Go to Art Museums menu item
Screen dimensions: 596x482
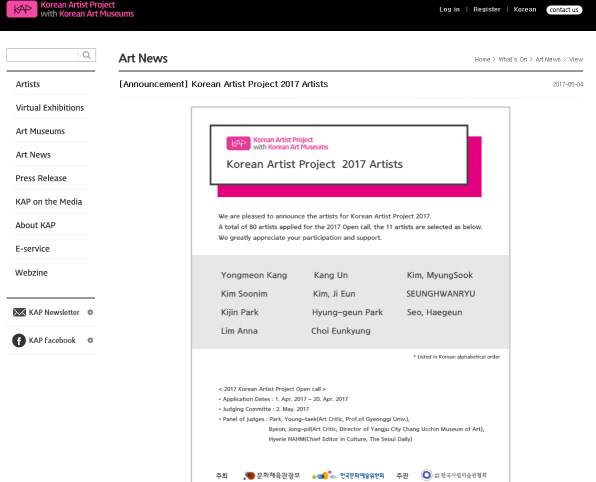click(x=40, y=131)
